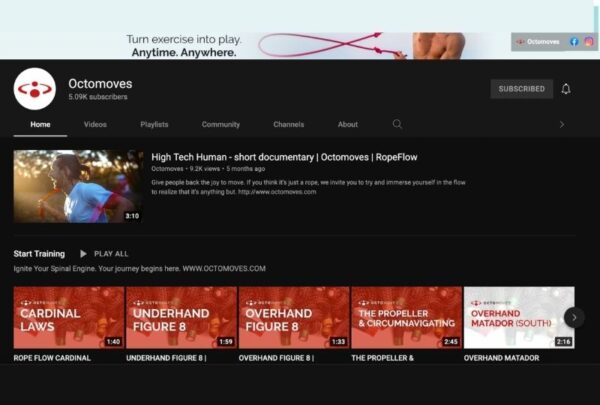Open the Start Training playlist title
The image size is (600, 405).
click(x=39, y=254)
